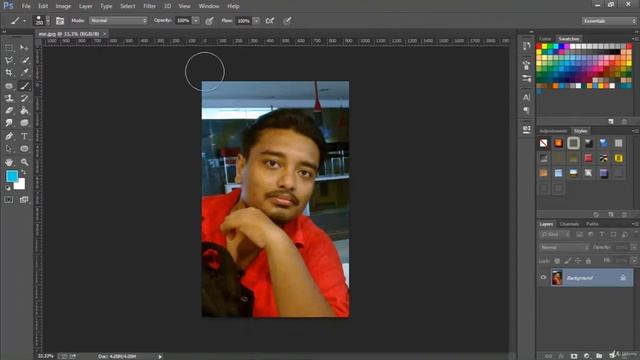640x360 pixels.
Task: Open the Flow slider dropdown arrow
Action: [x=256, y=20]
